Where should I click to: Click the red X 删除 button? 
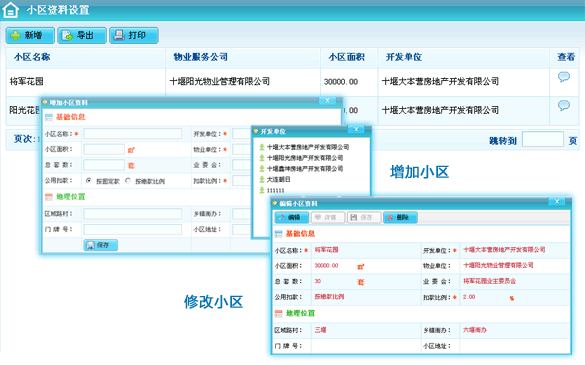click(x=400, y=217)
